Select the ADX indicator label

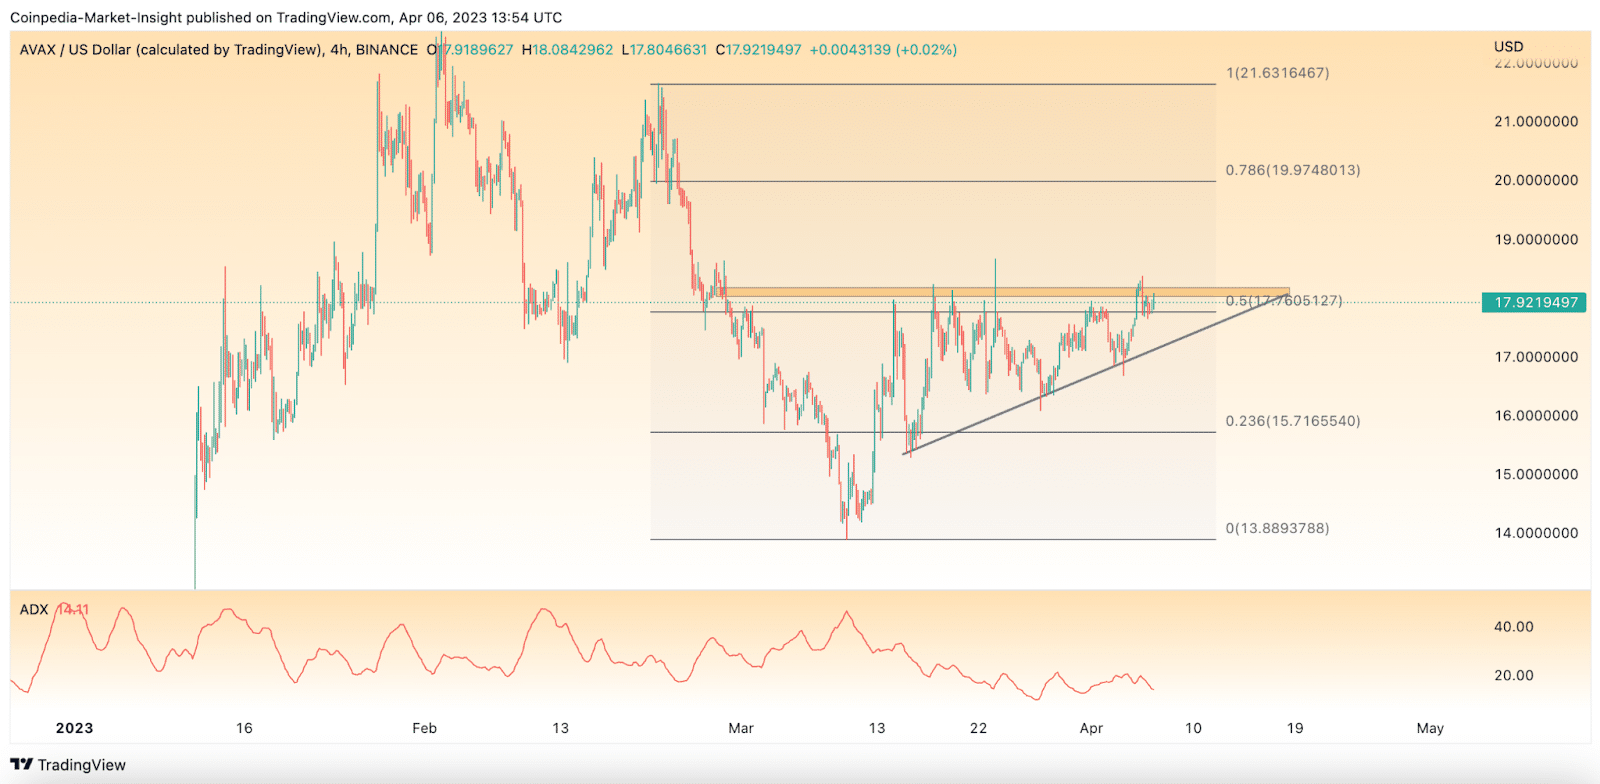(x=34, y=609)
